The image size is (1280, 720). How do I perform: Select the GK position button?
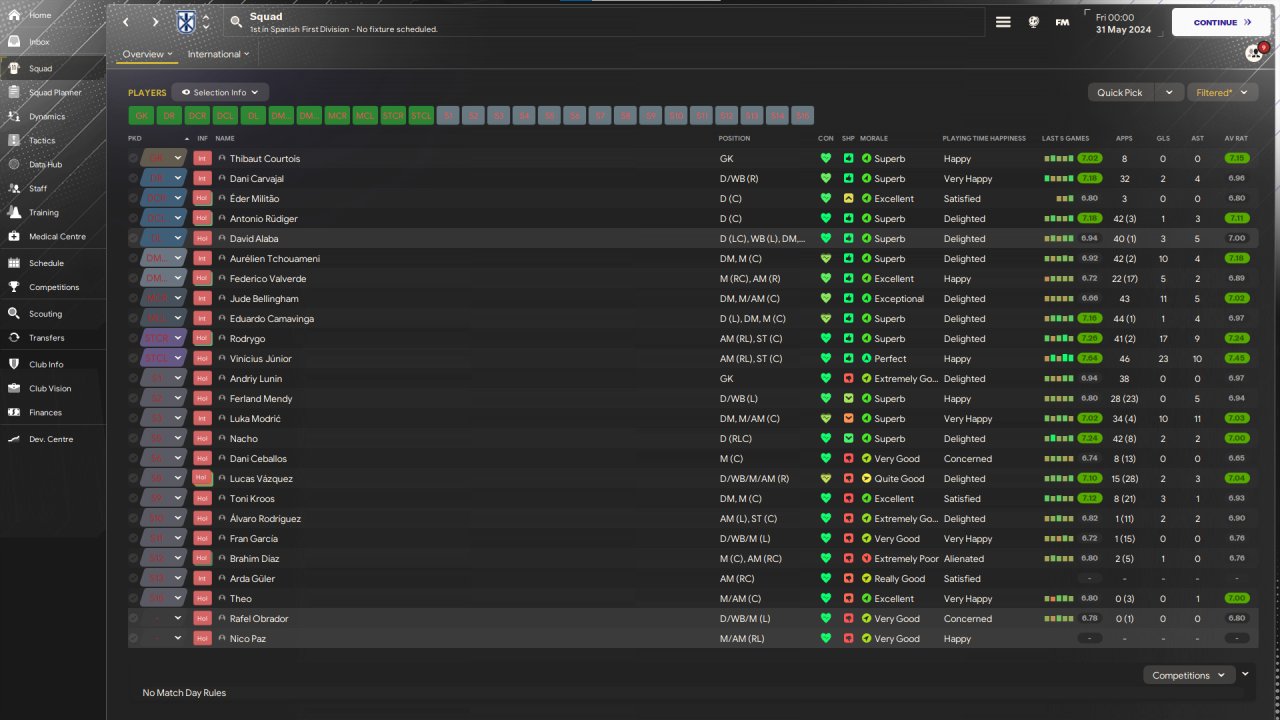tap(142, 116)
